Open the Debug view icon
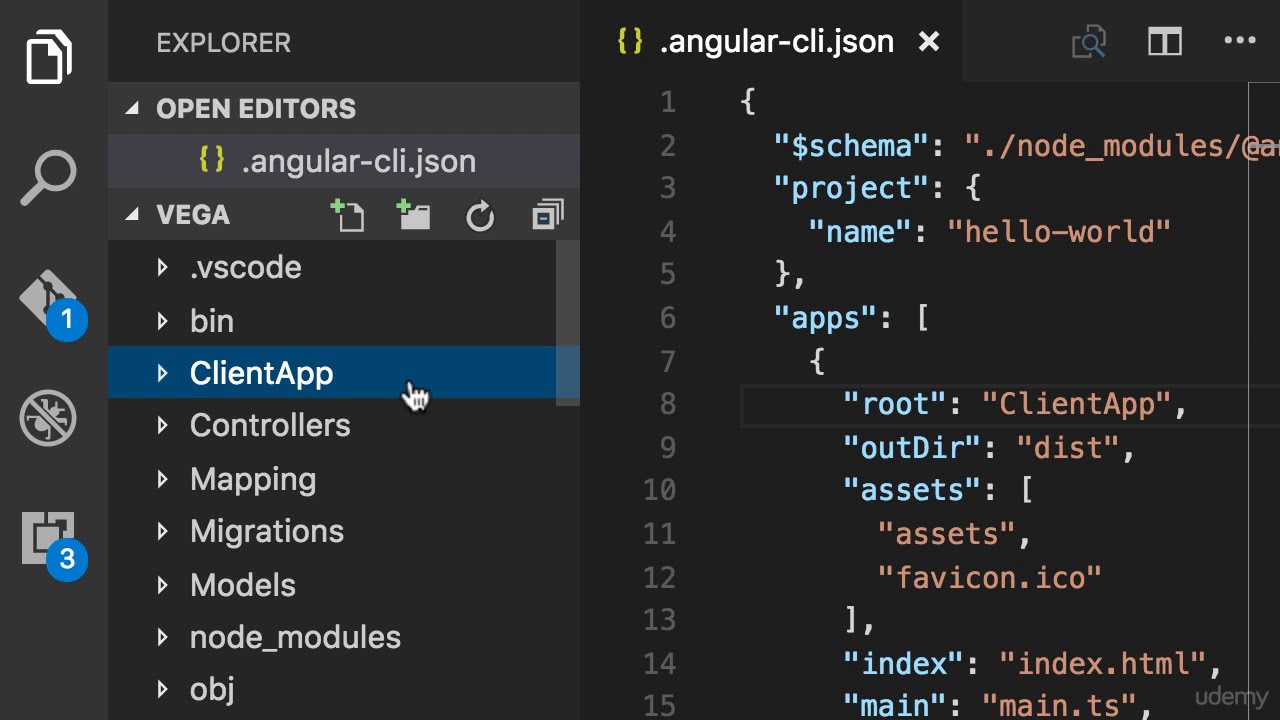This screenshot has width=1280, height=720. point(48,418)
